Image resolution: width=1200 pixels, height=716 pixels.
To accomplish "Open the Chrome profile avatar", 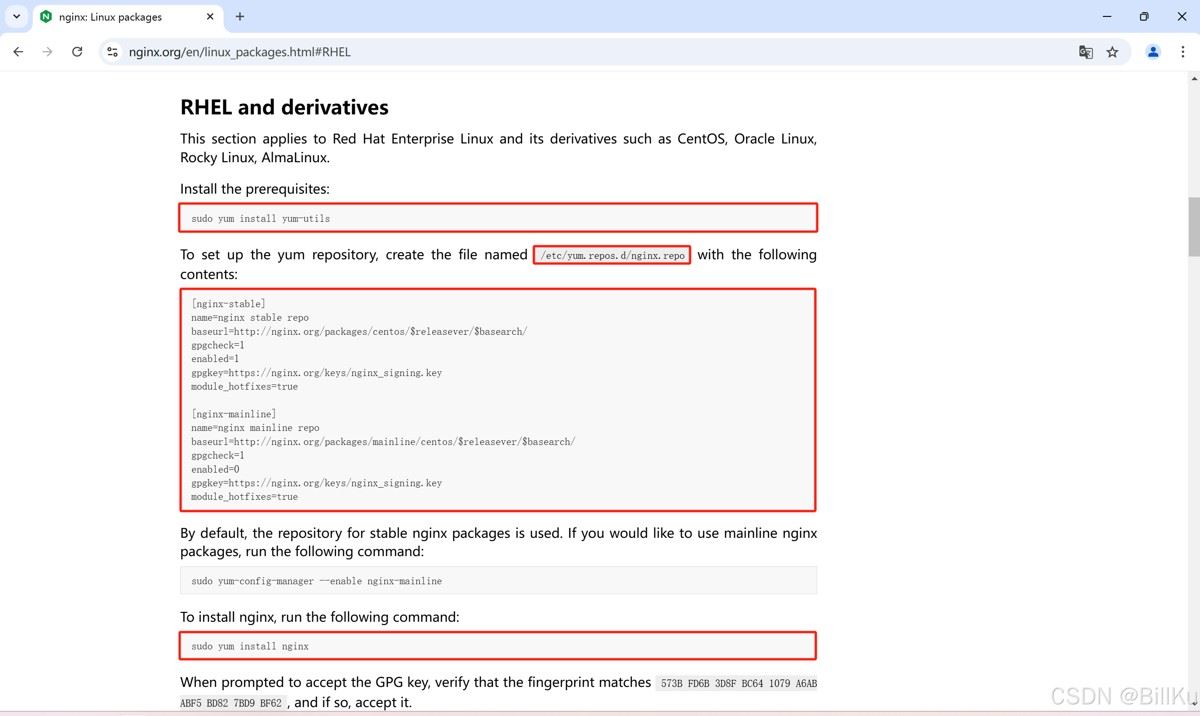I will coord(1153,52).
